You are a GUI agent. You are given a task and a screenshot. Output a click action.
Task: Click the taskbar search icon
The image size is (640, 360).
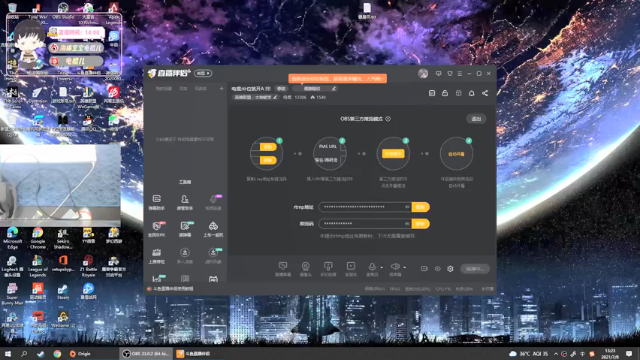tap(24, 354)
